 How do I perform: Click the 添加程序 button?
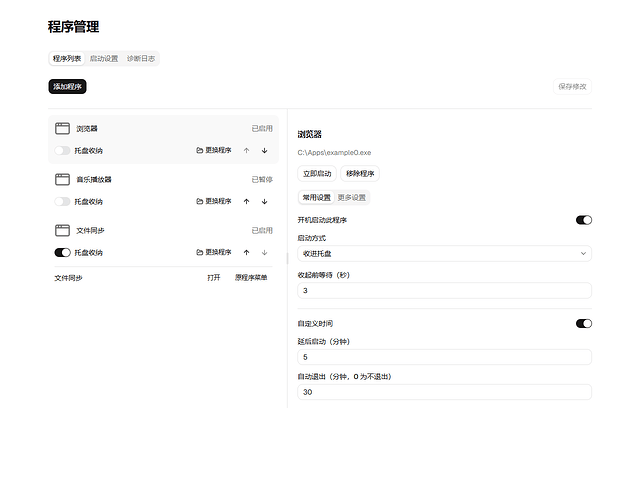pos(67,87)
